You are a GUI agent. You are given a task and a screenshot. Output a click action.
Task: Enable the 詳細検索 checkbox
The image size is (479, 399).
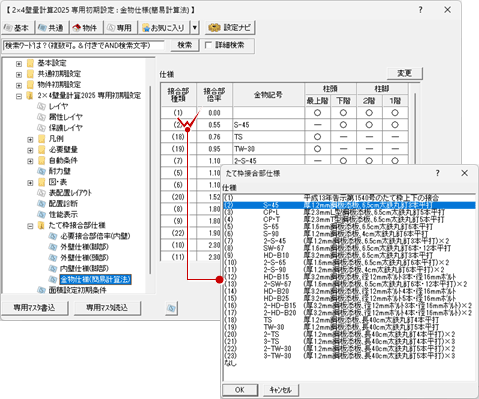209,45
